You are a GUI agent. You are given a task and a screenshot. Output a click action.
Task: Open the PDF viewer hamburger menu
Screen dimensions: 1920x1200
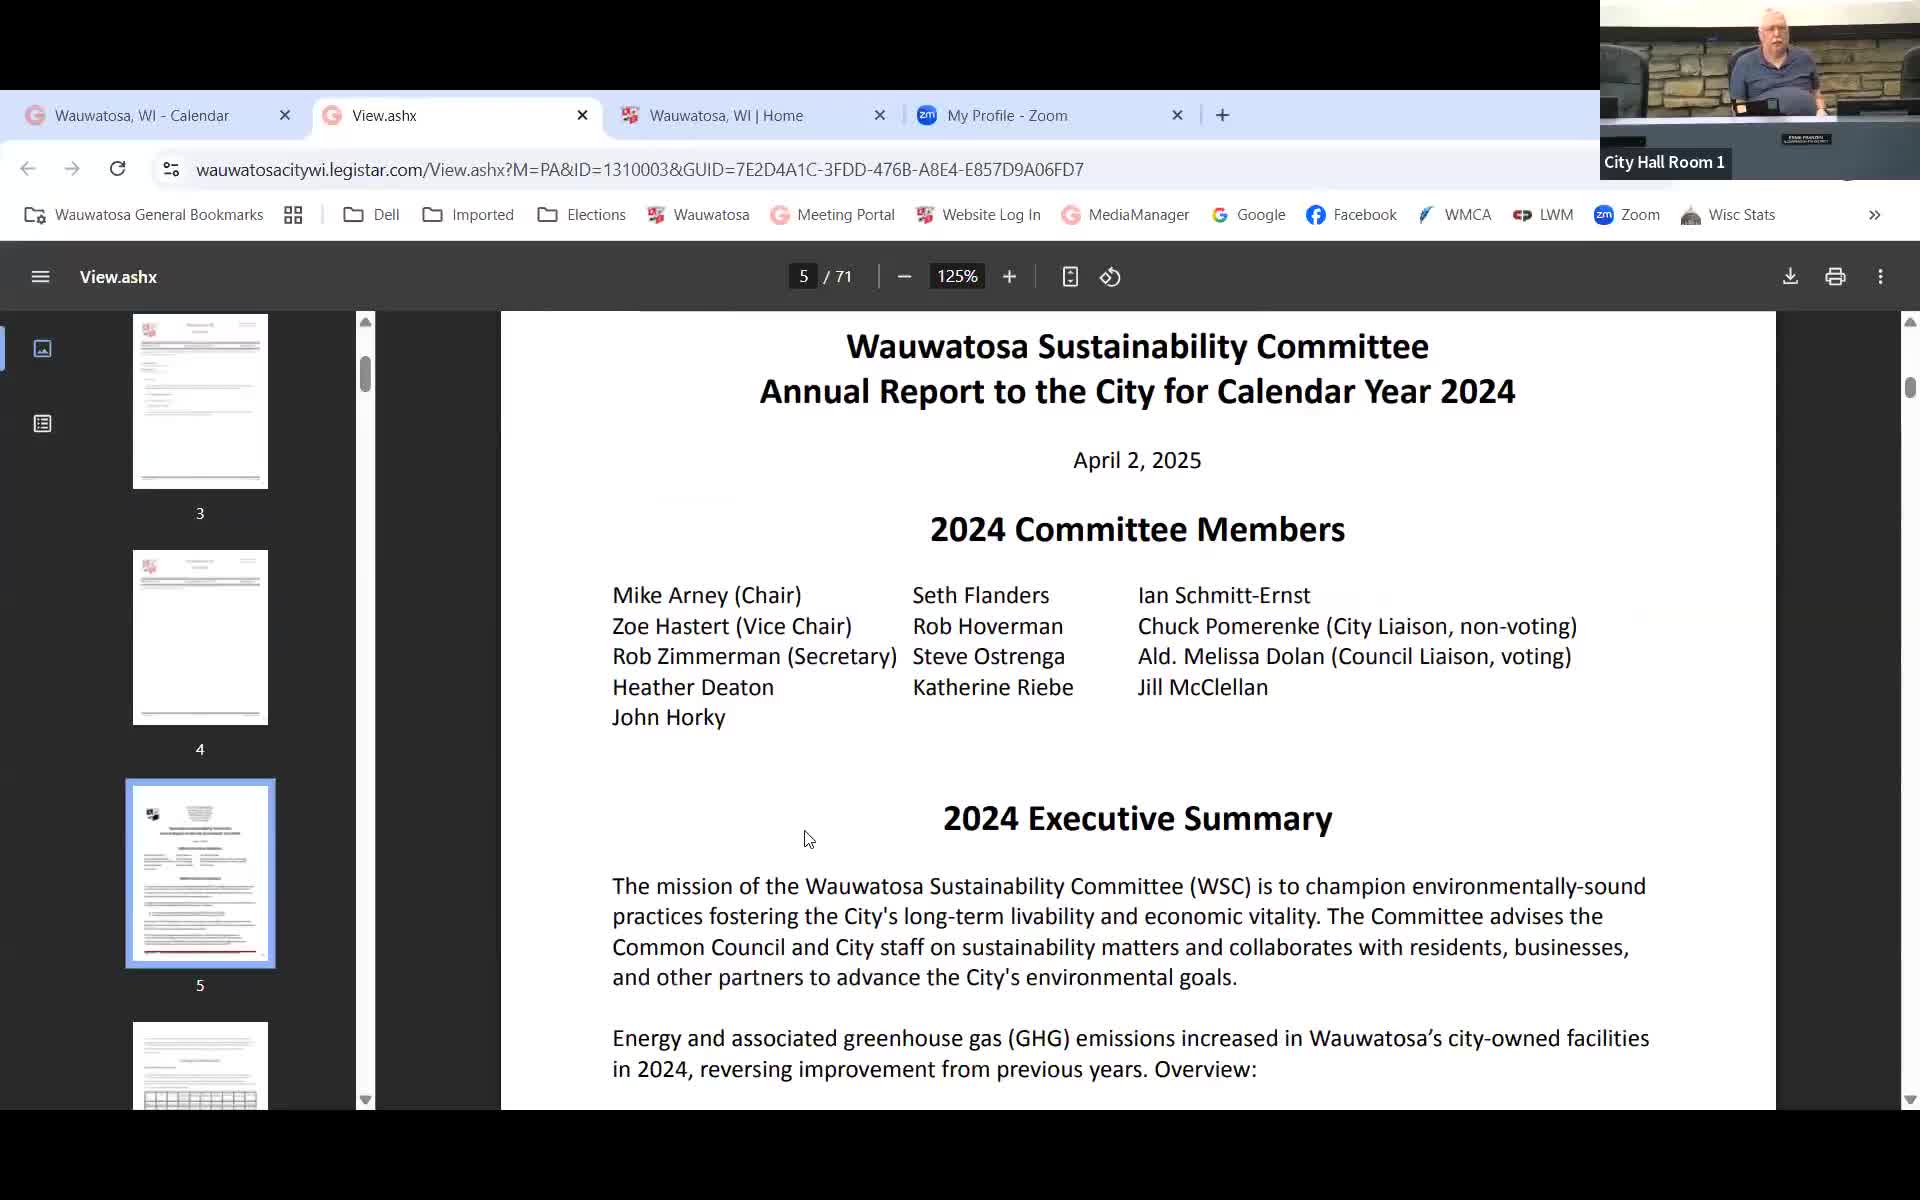[40, 276]
